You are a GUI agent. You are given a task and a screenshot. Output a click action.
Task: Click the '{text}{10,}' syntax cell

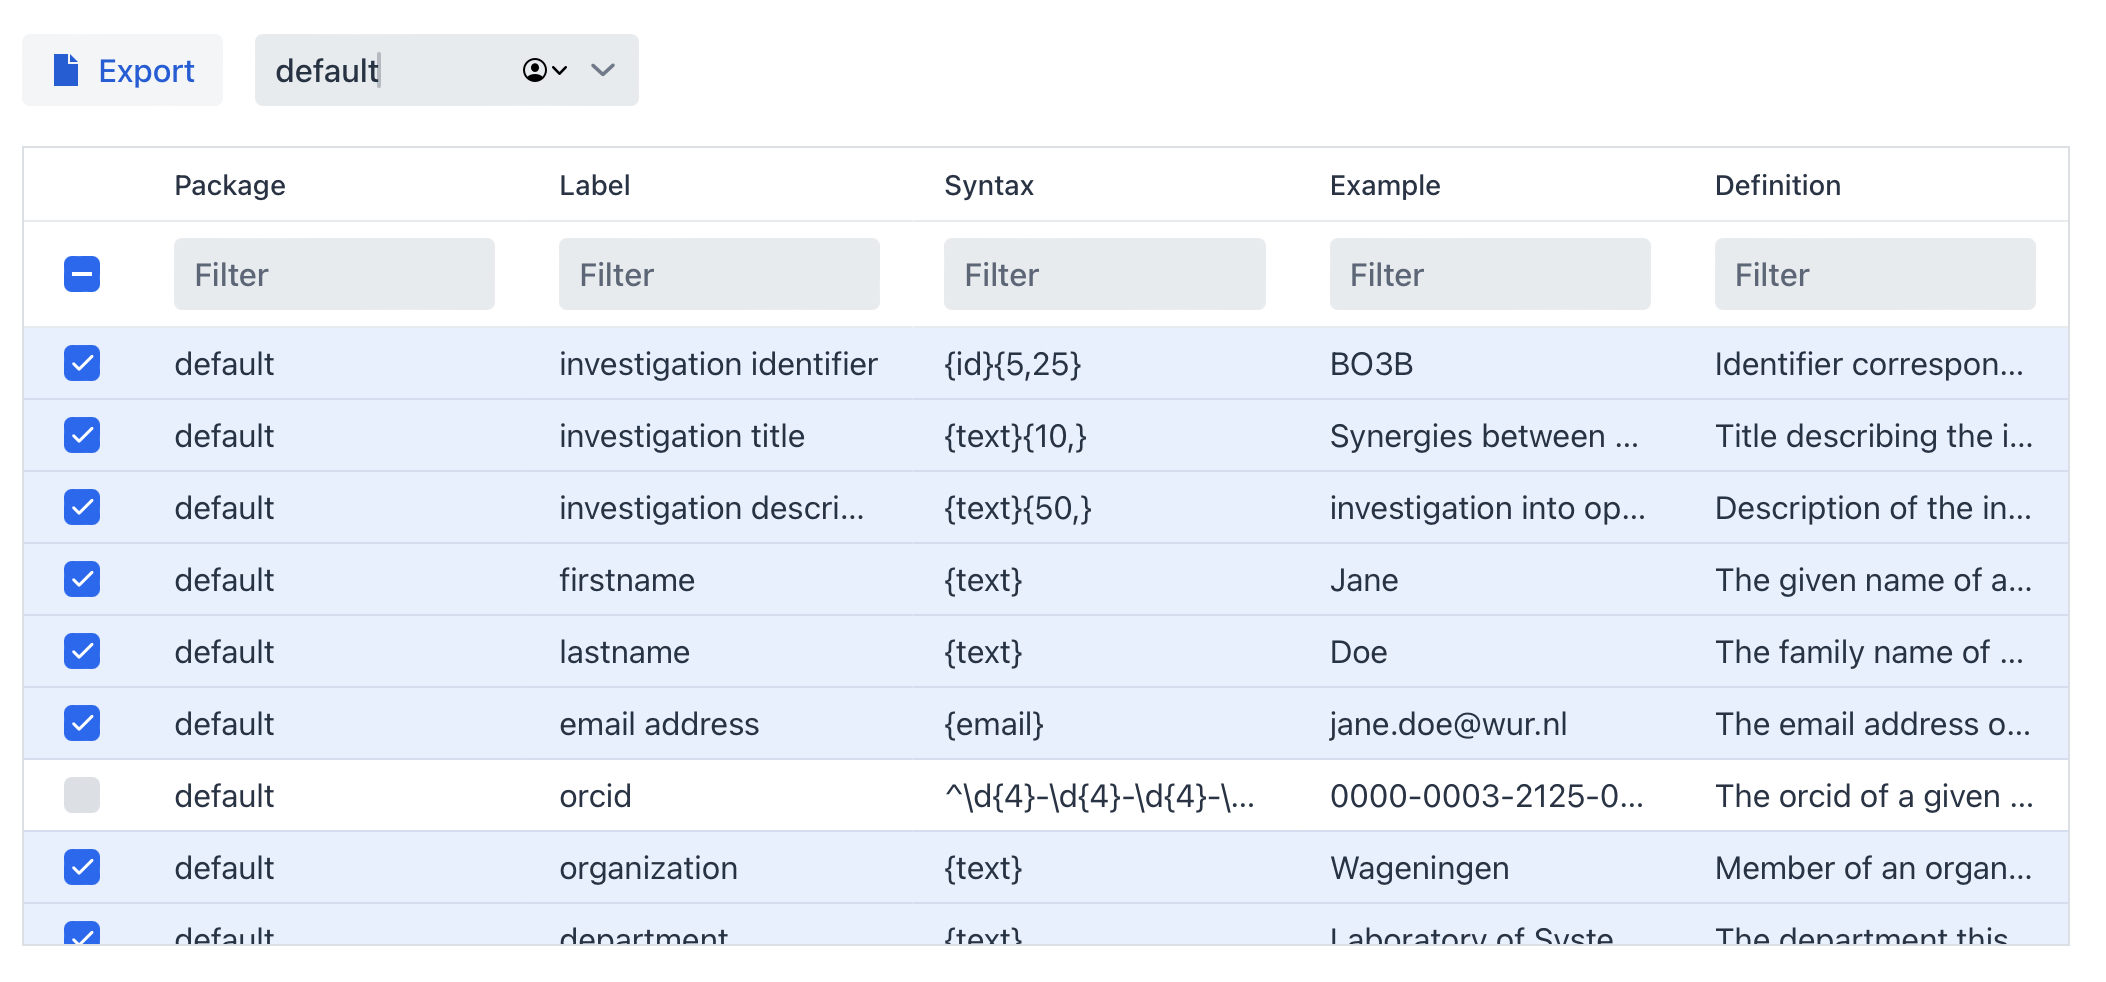click(1015, 436)
